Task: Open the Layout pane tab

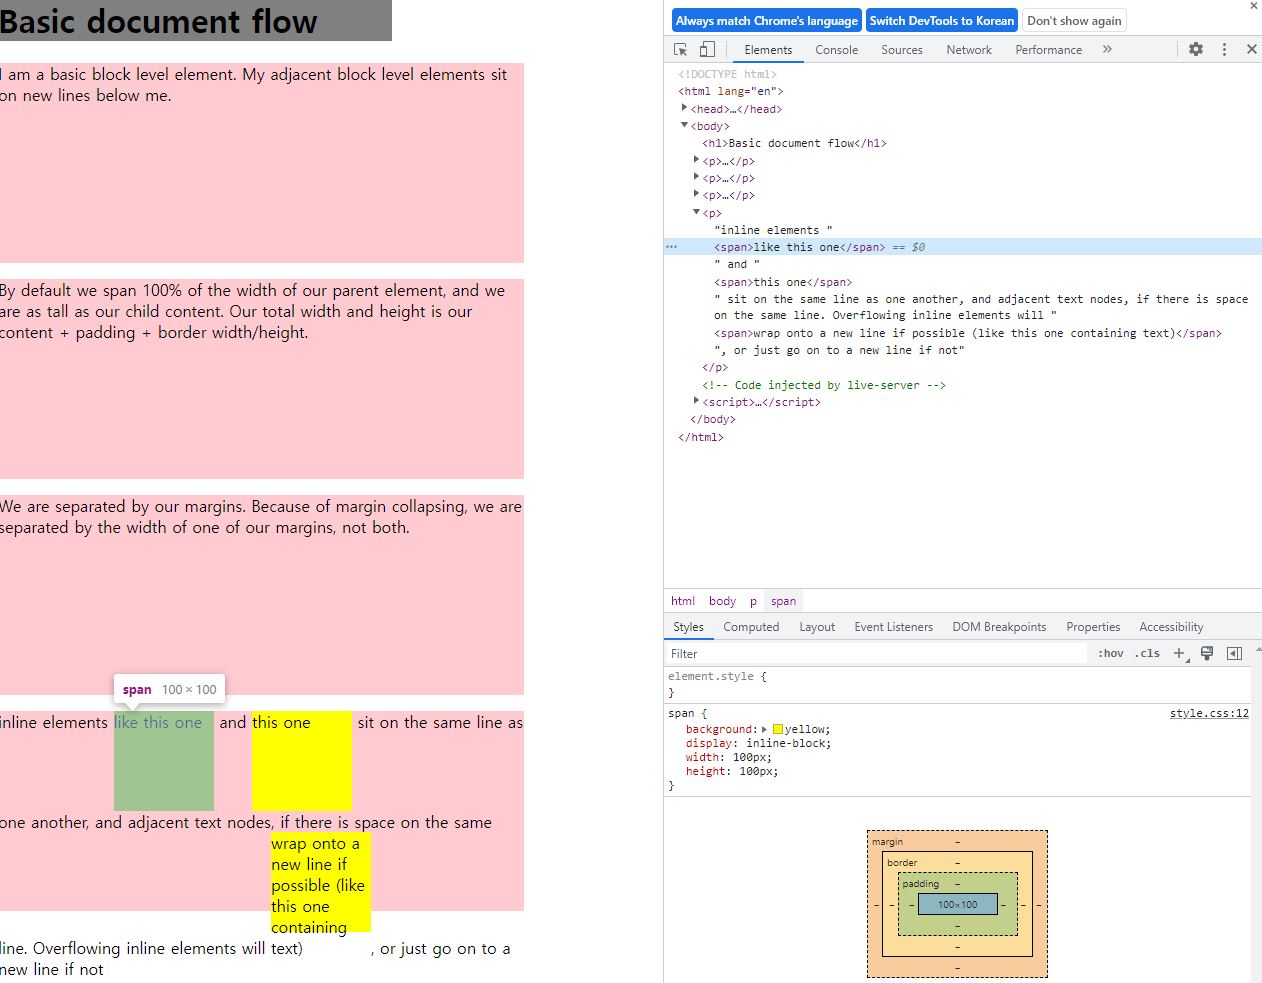Action: [817, 627]
